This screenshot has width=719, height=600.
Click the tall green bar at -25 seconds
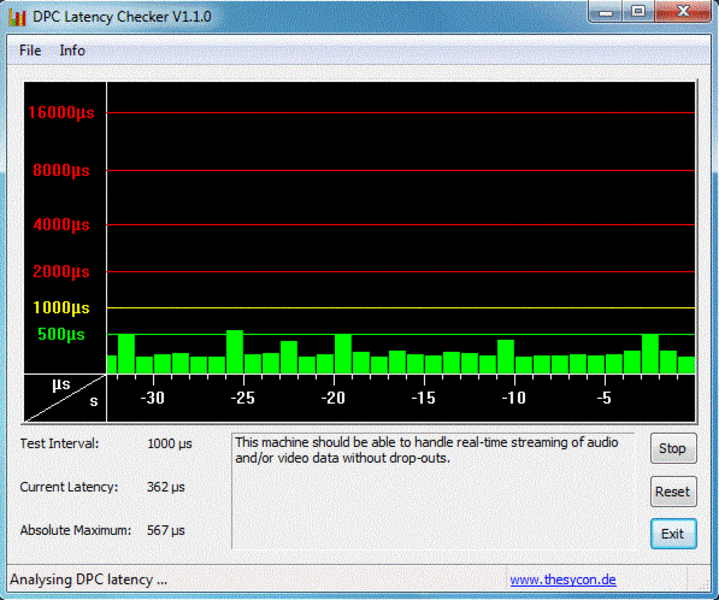(x=235, y=352)
